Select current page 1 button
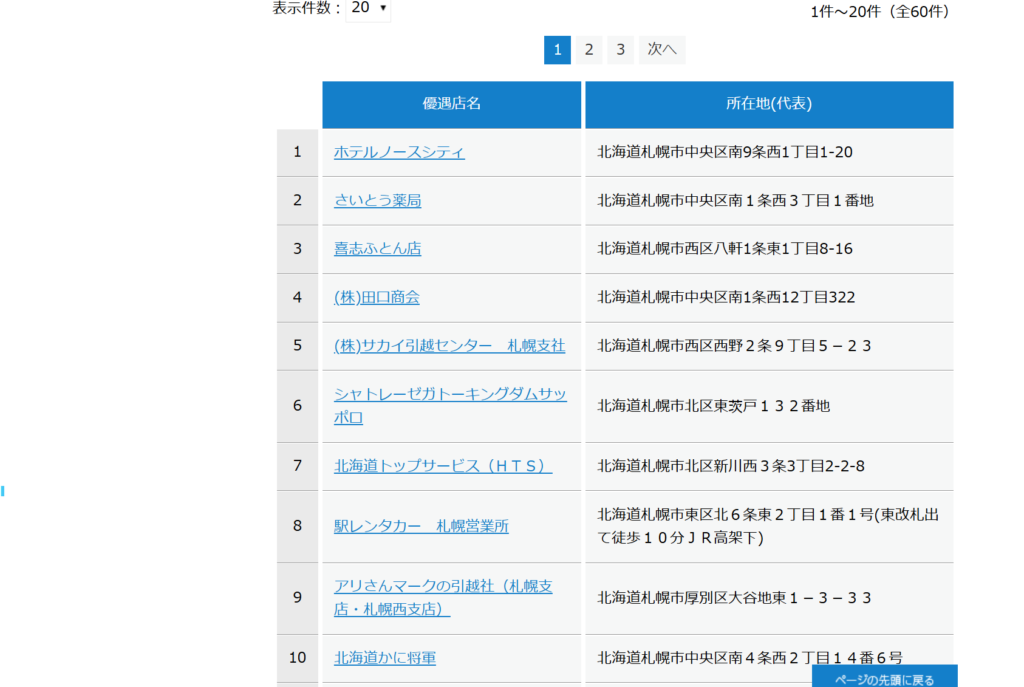The image size is (1024, 687). click(x=557, y=49)
